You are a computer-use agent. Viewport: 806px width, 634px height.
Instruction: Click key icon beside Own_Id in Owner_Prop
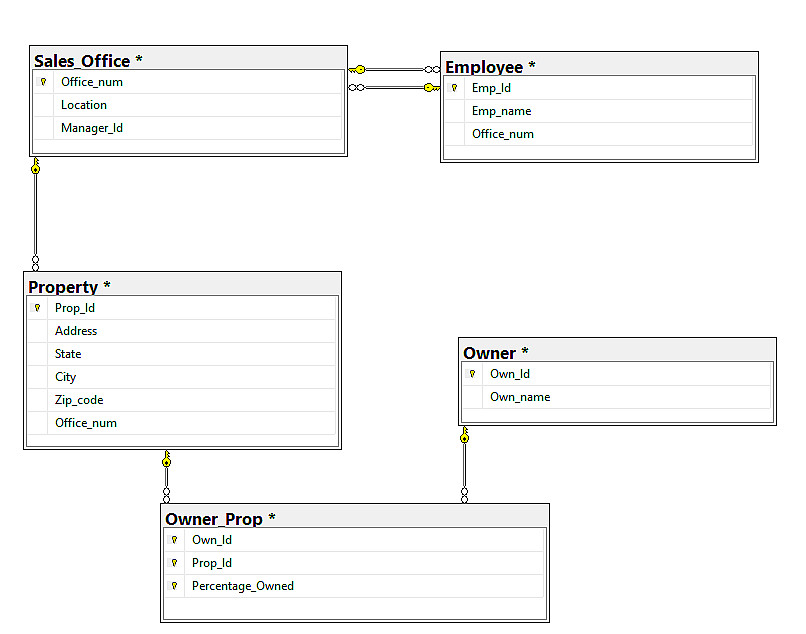point(175,540)
